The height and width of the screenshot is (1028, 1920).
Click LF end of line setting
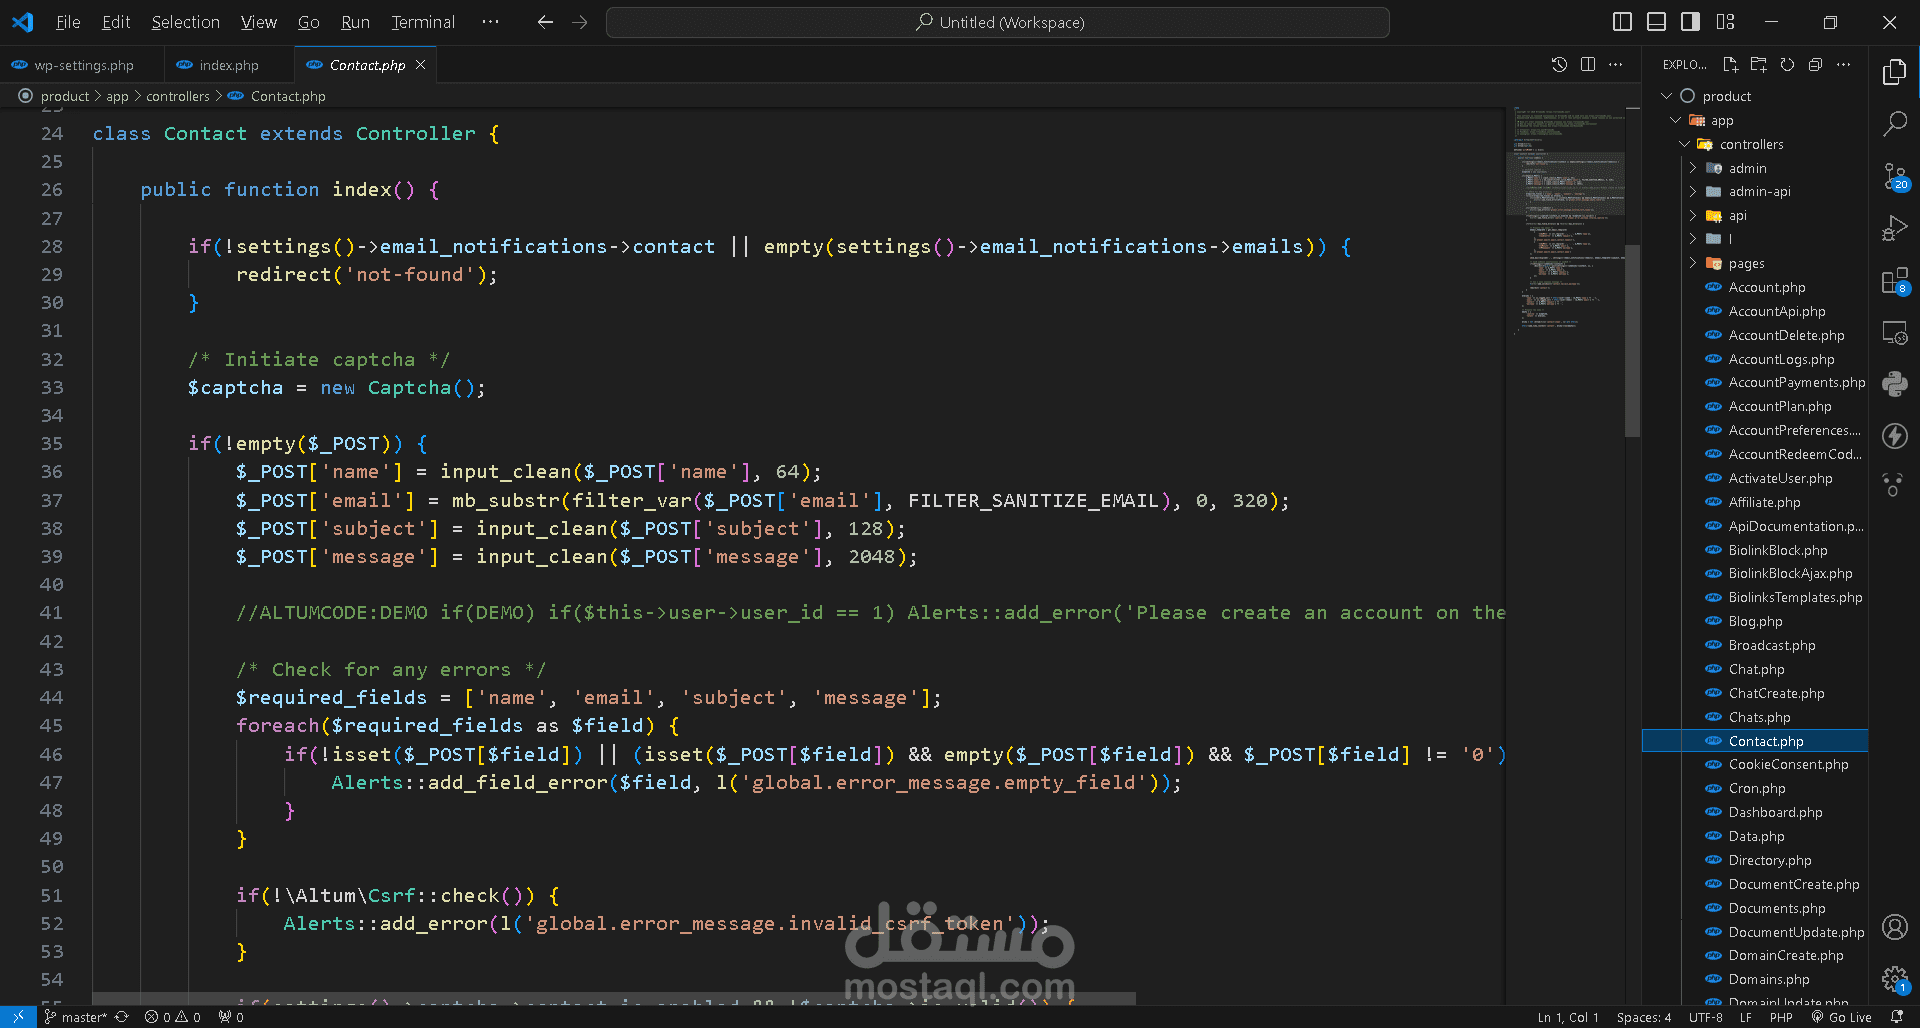[1745, 1017]
